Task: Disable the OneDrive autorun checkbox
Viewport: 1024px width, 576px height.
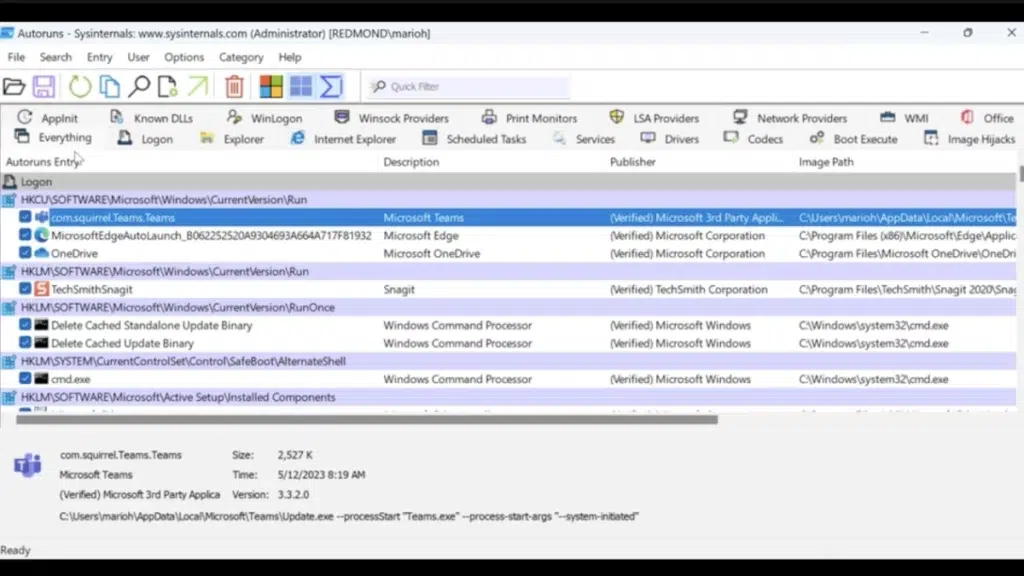Action: [x=25, y=254]
